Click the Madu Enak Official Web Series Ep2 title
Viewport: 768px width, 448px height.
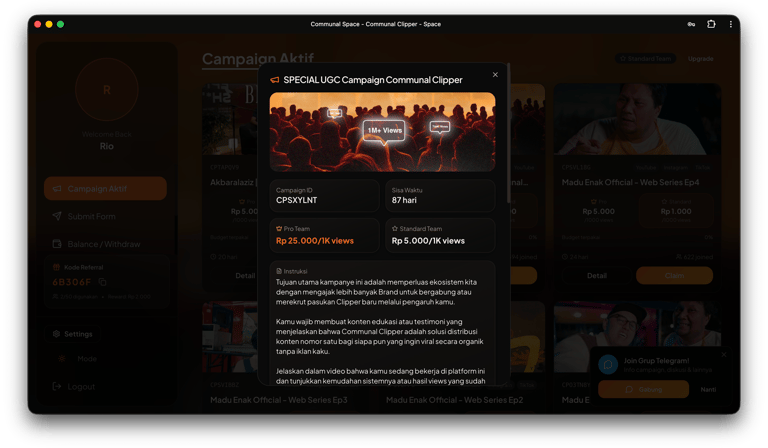point(455,400)
